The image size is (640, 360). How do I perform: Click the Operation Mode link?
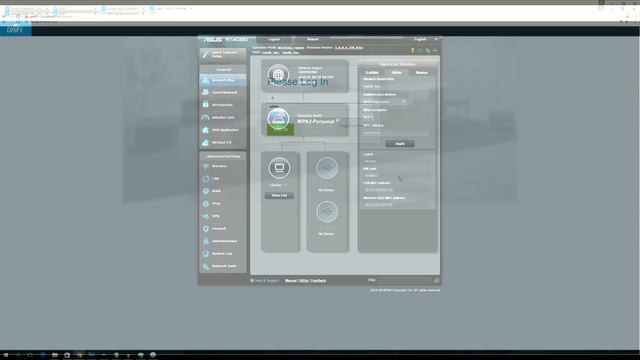click(291, 48)
